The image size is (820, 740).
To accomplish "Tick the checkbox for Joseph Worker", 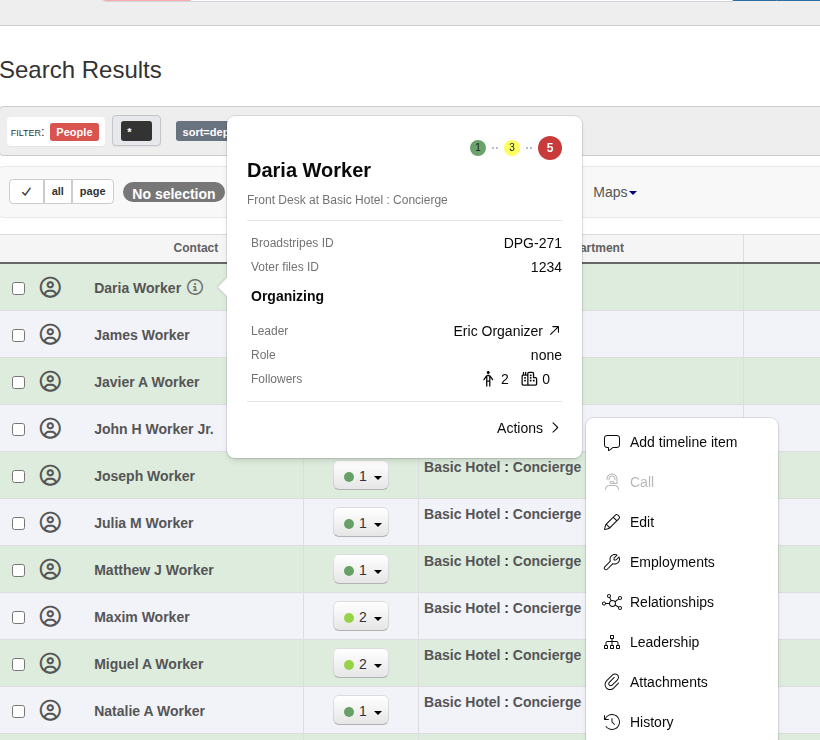I will click(18, 475).
